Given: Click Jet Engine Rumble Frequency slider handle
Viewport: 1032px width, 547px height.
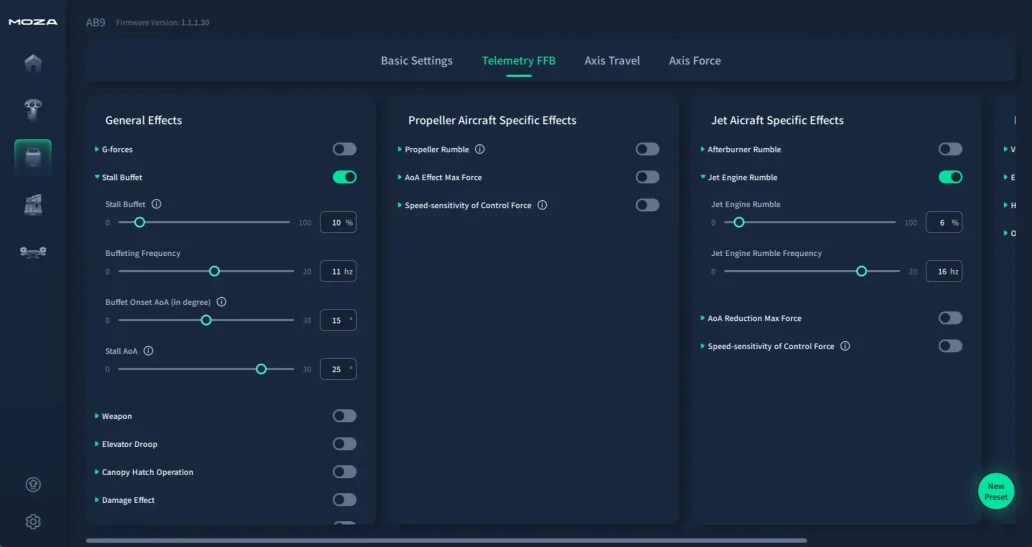Looking at the screenshot, I should [x=862, y=271].
